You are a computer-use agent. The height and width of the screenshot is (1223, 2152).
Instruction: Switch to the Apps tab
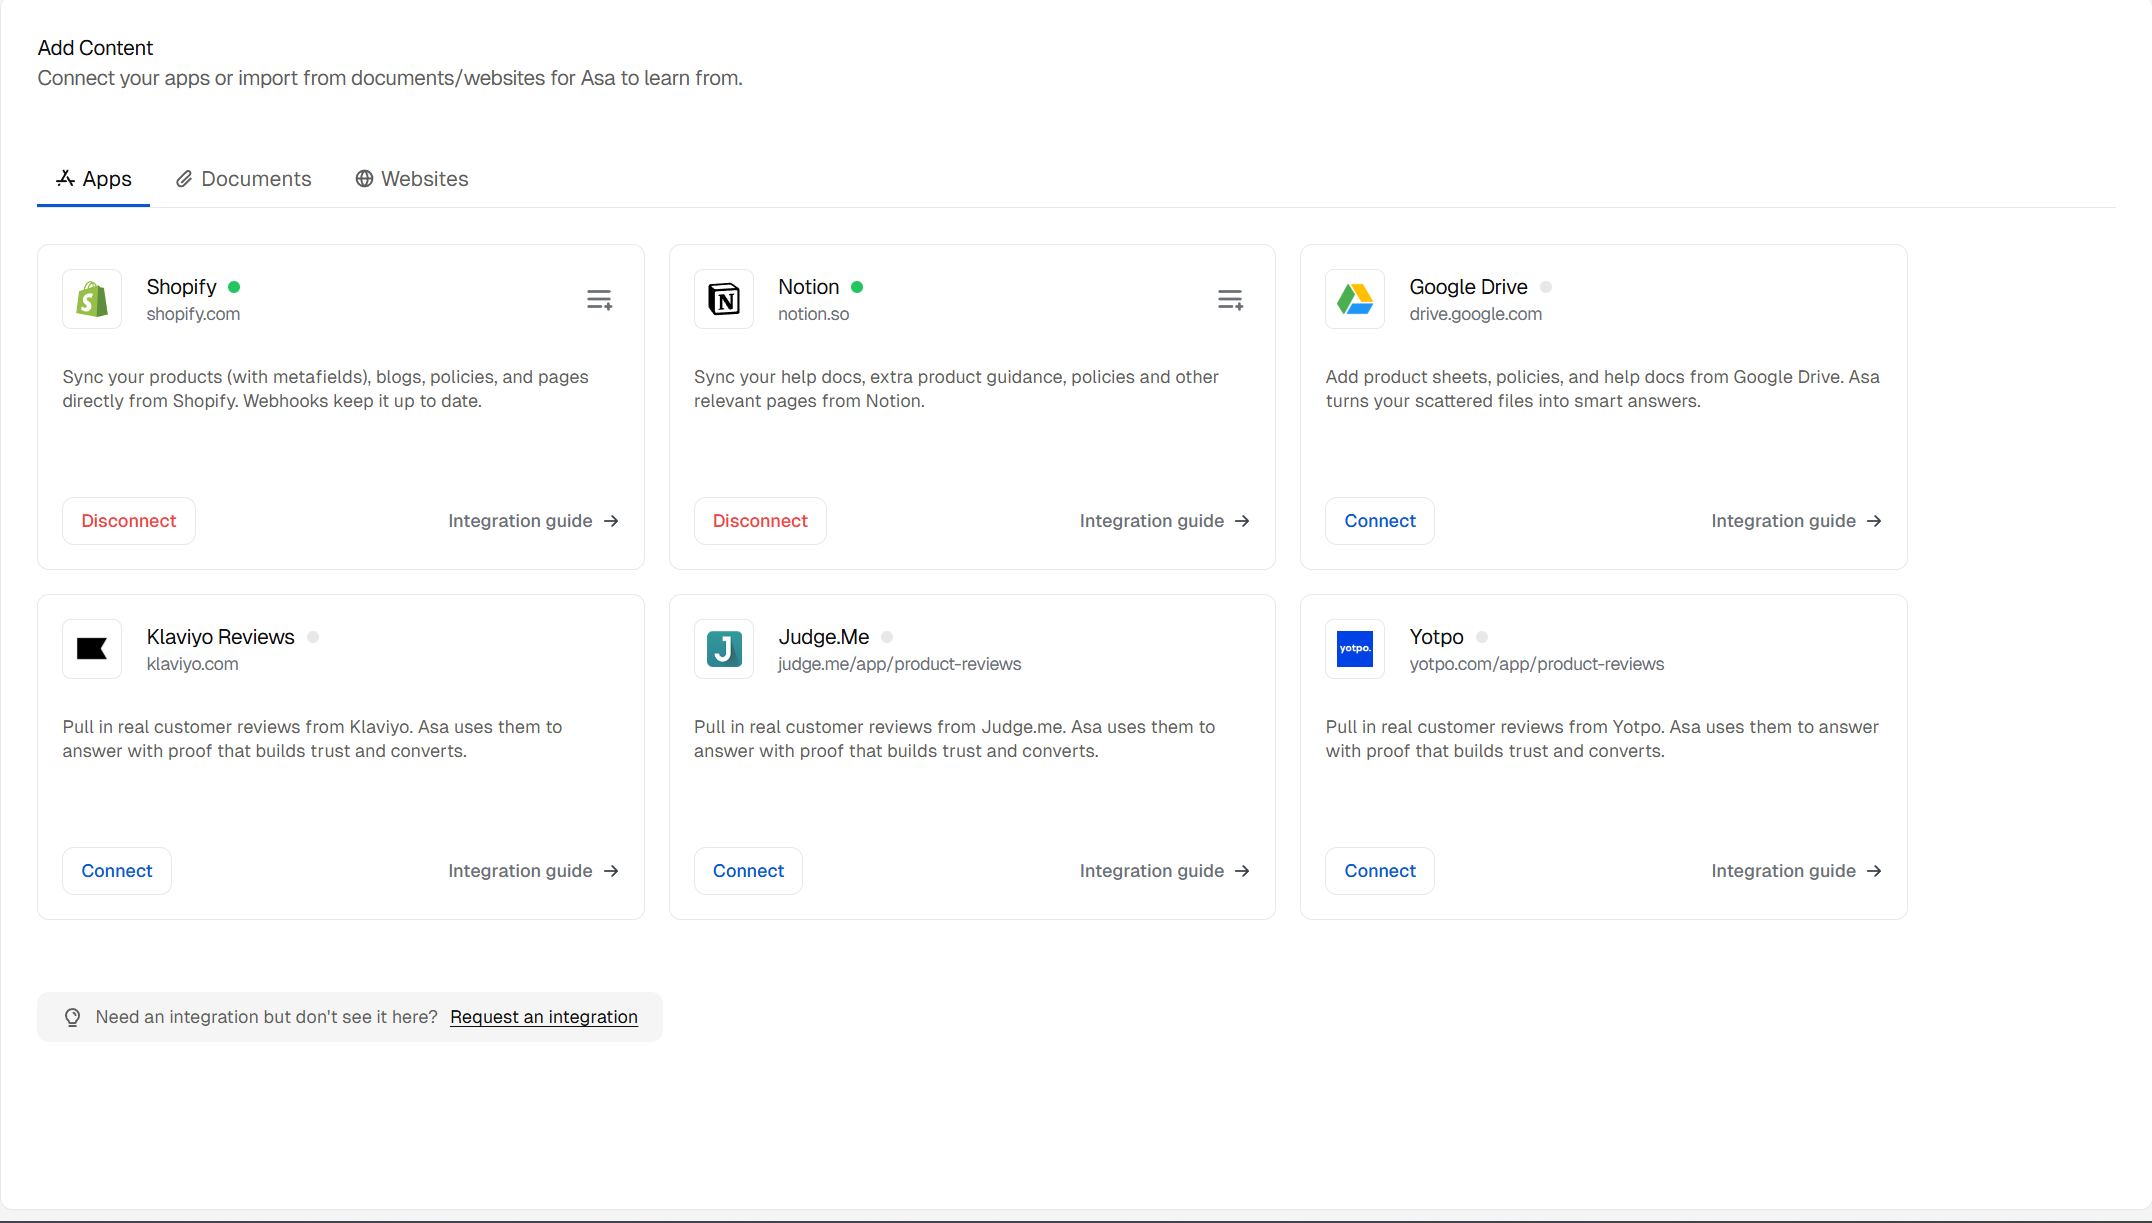tap(94, 179)
